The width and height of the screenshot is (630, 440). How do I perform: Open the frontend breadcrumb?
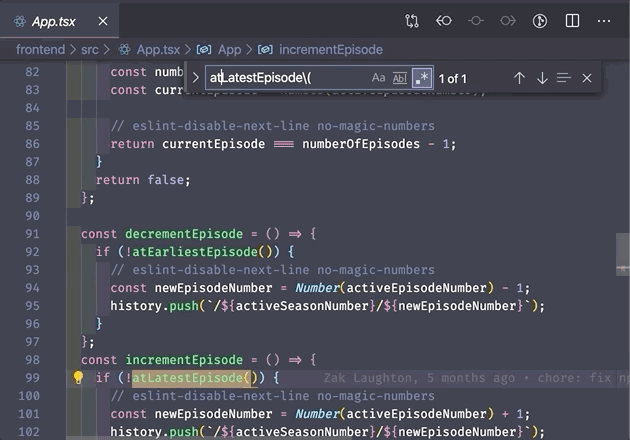[x=40, y=49]
